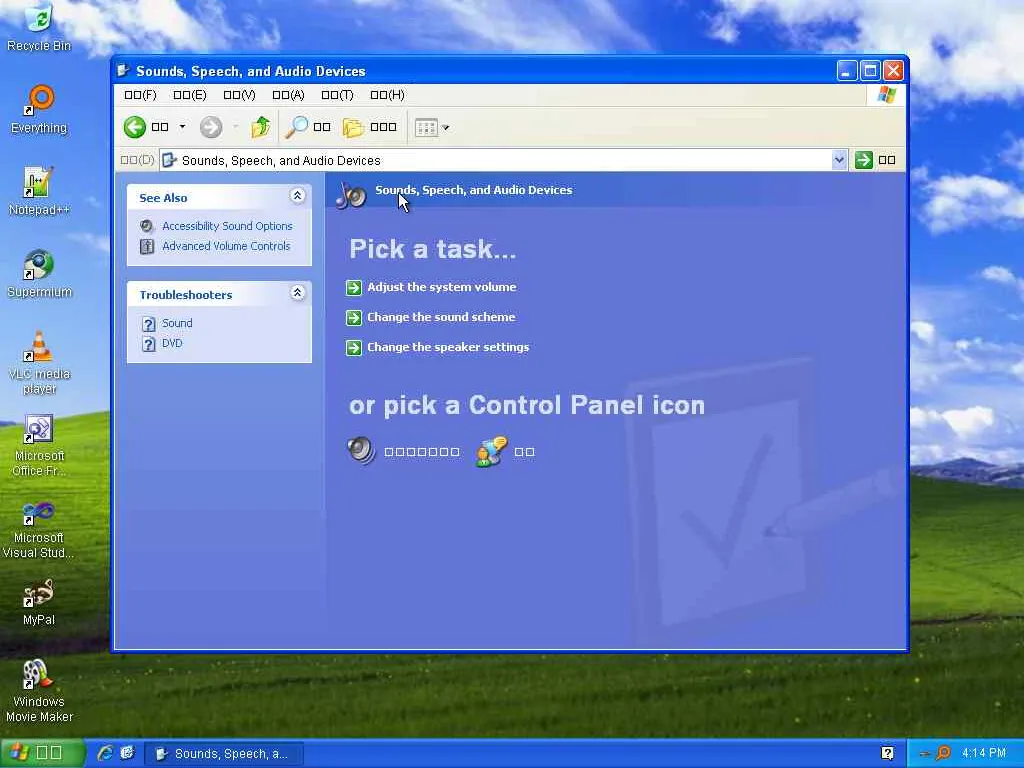Image resolution: width=1024 pixels, height=768 pixels.
Task: Click Change the sound scheme task
Action: pyautogui.click(x=441, y=317)
